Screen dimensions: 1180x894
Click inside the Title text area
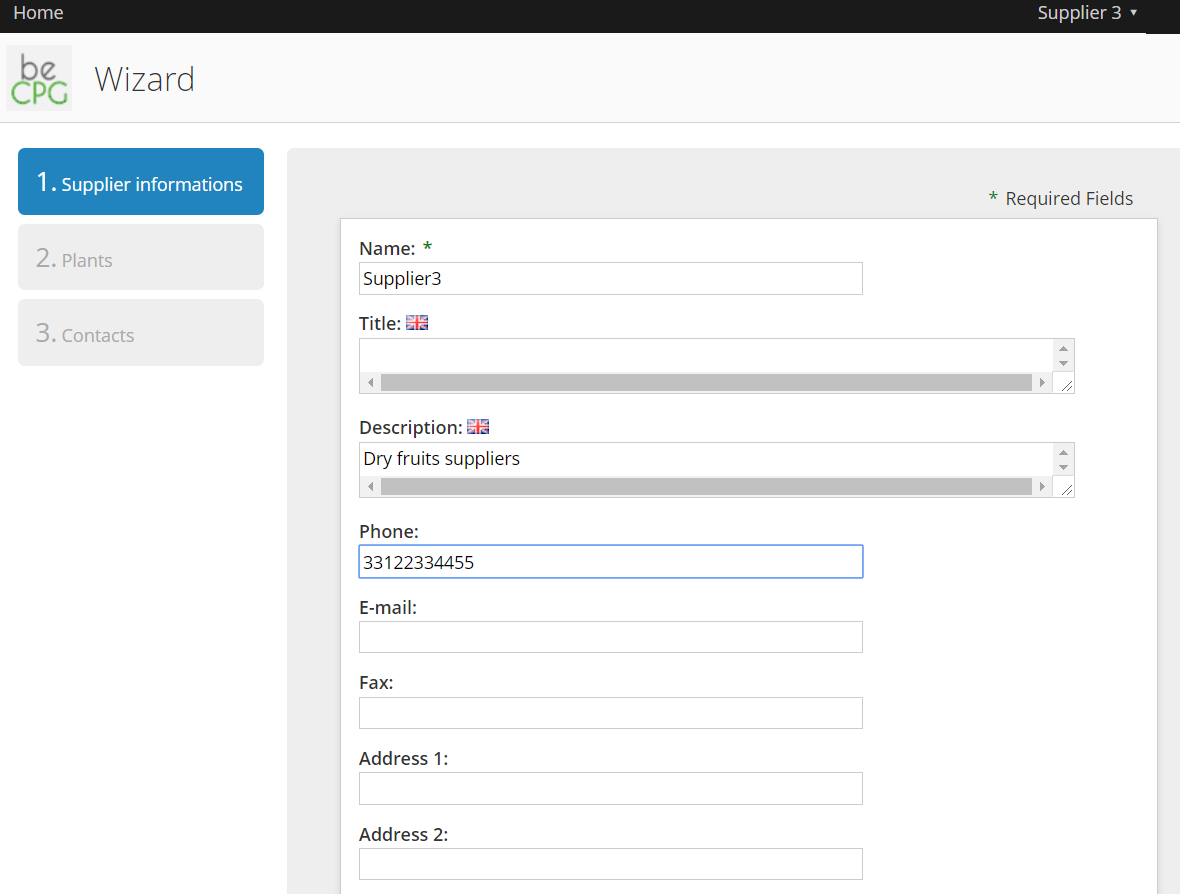point(706,356)
